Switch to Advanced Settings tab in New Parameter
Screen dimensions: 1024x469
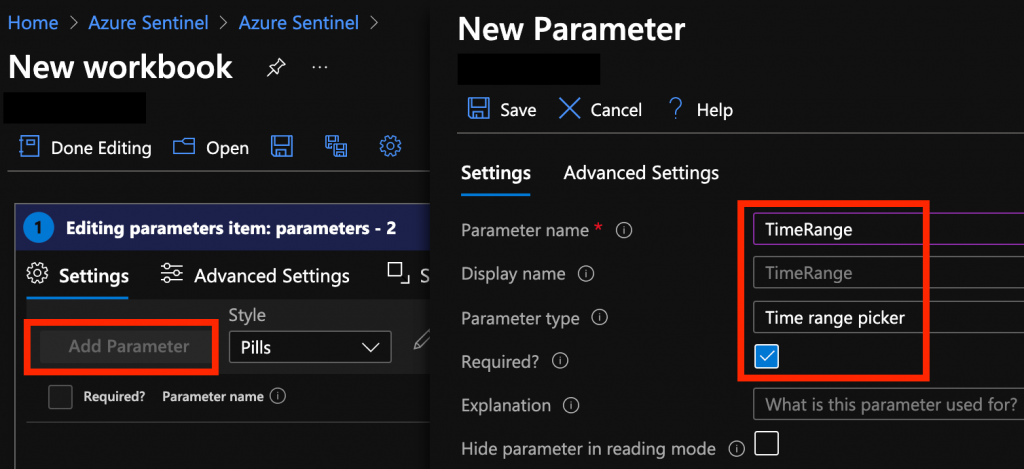point(641,173)
